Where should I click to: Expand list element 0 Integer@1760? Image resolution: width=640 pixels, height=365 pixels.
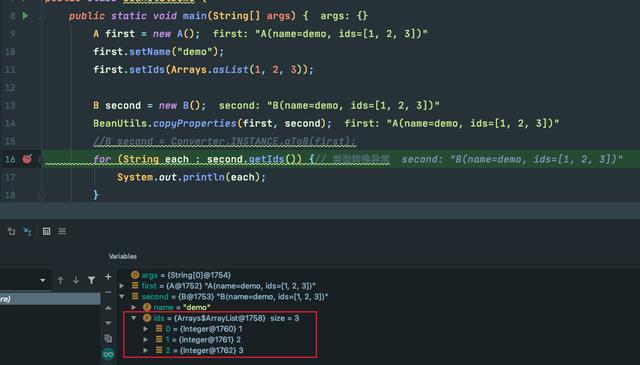pos(146,329)
